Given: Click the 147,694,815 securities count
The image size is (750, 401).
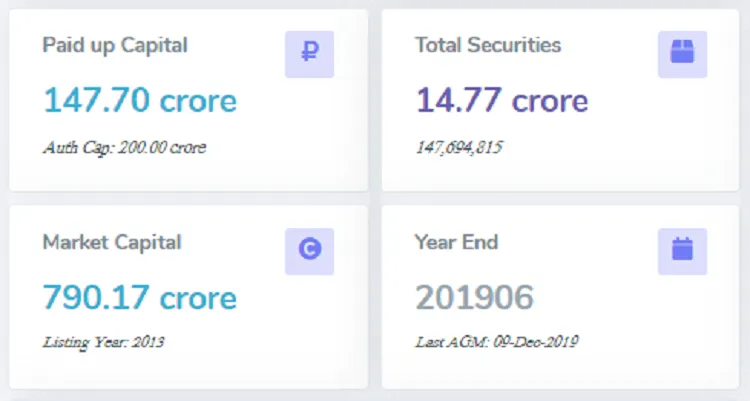Looking at the screenshot, I should (x=459, y=147).
